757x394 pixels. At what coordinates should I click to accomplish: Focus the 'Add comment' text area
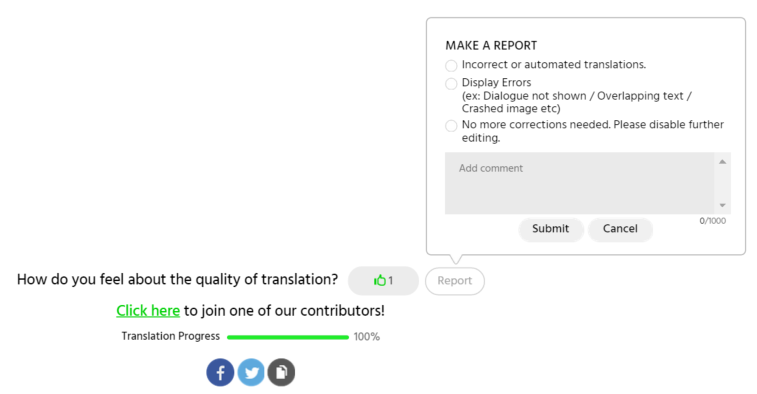tap(579, 183)
